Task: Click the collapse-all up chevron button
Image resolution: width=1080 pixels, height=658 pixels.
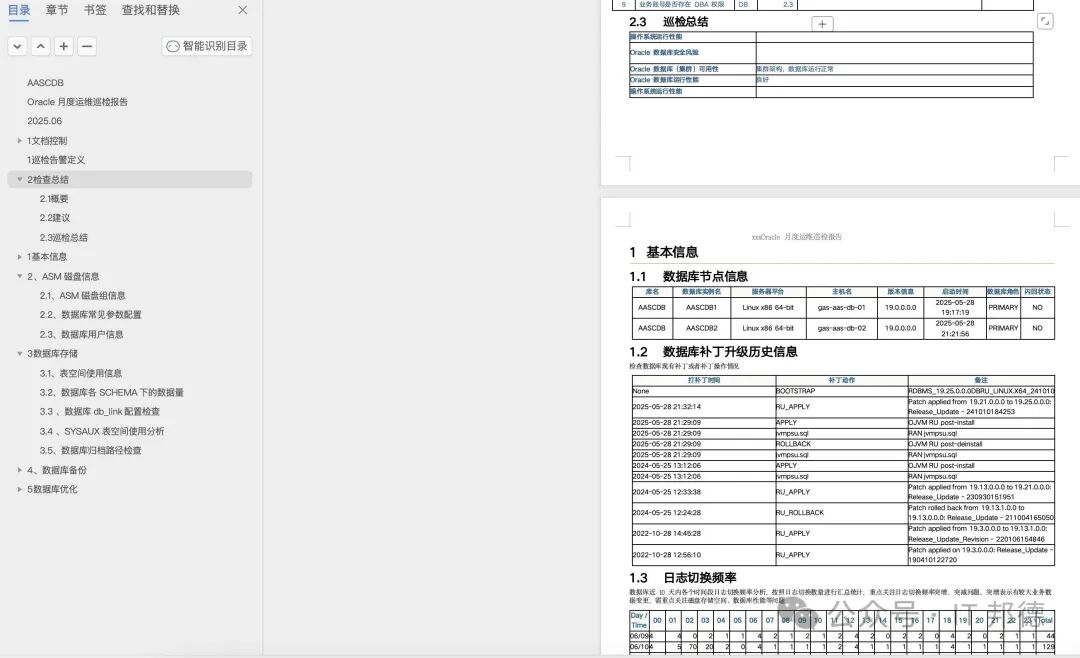Action: tap(41, 46)
